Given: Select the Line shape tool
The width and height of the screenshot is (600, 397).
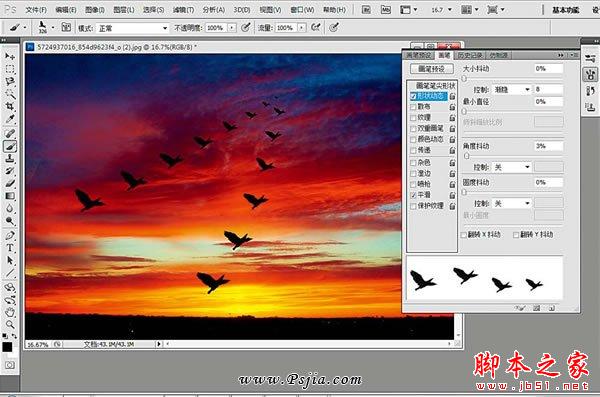Looking at the screenshot, I should click(x=10, y=273).
